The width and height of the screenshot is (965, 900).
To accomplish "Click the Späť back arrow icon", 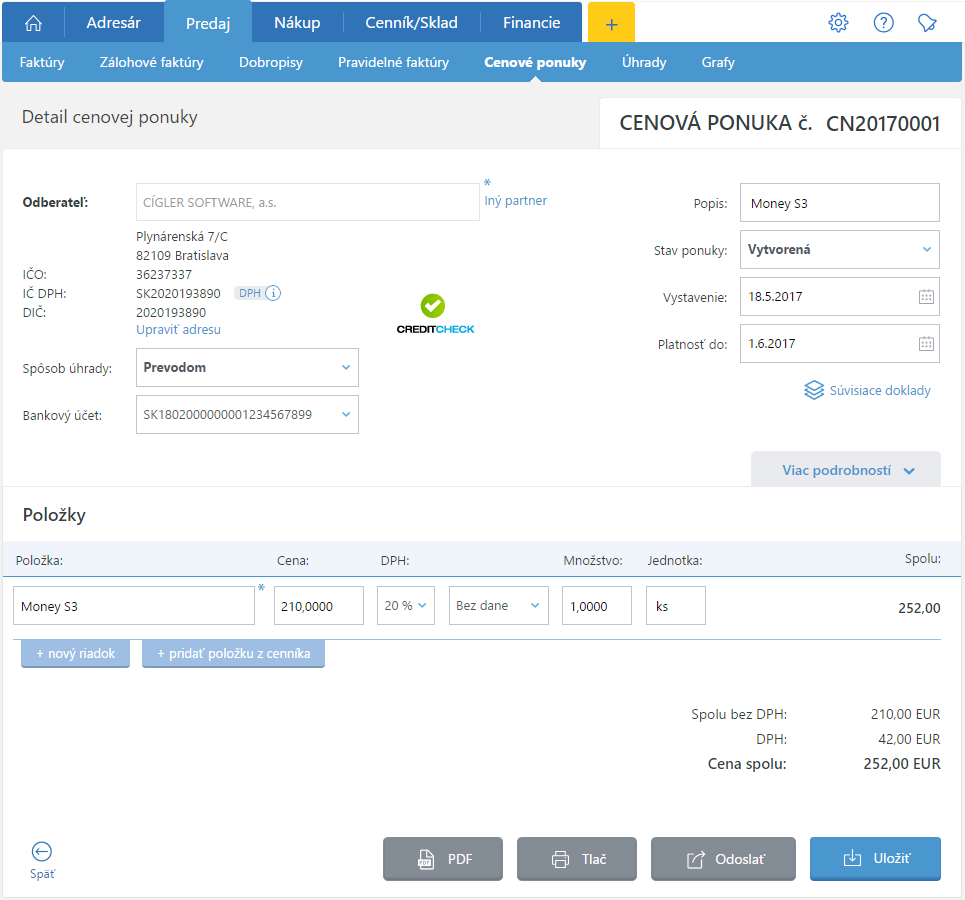I will [x=42, y=852].
